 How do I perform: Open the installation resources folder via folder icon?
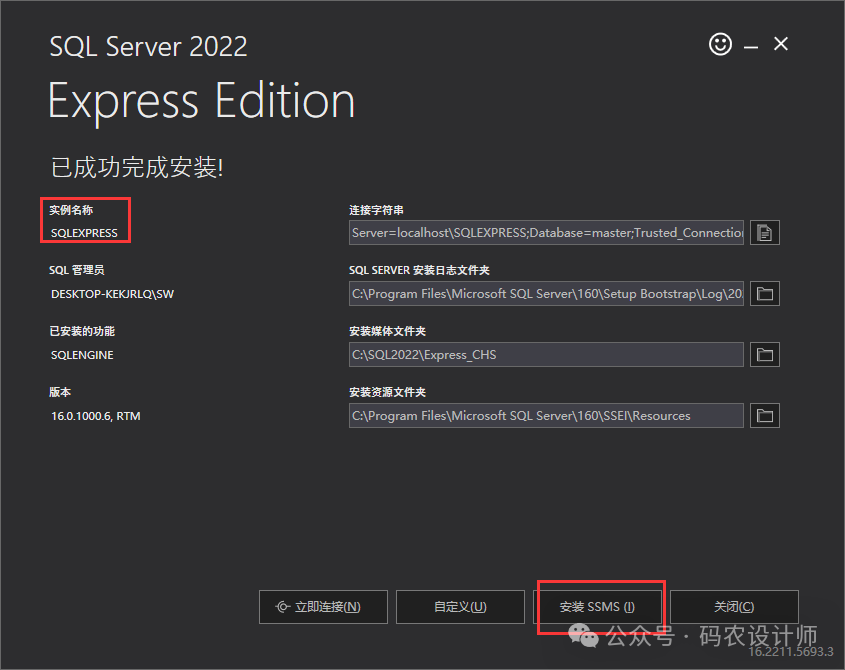(765, 416)
